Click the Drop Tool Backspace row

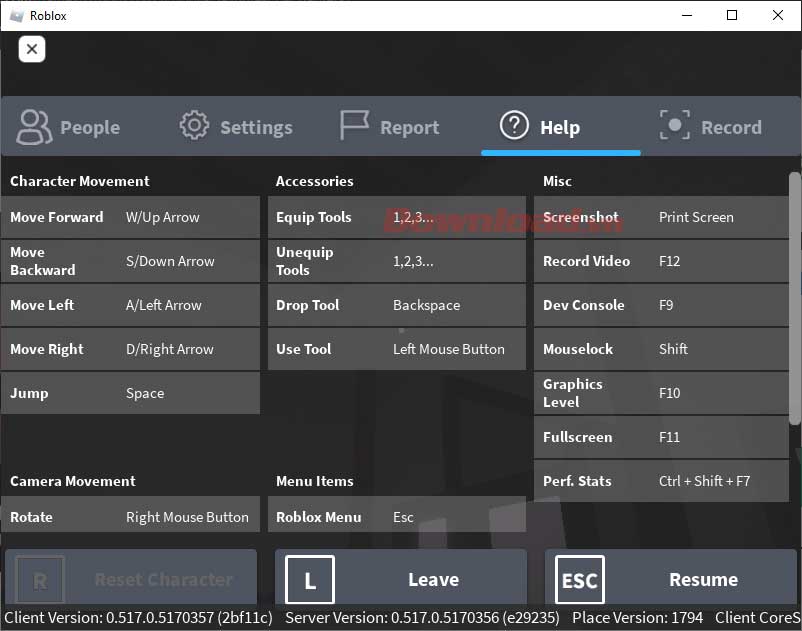tap(396, 305)
